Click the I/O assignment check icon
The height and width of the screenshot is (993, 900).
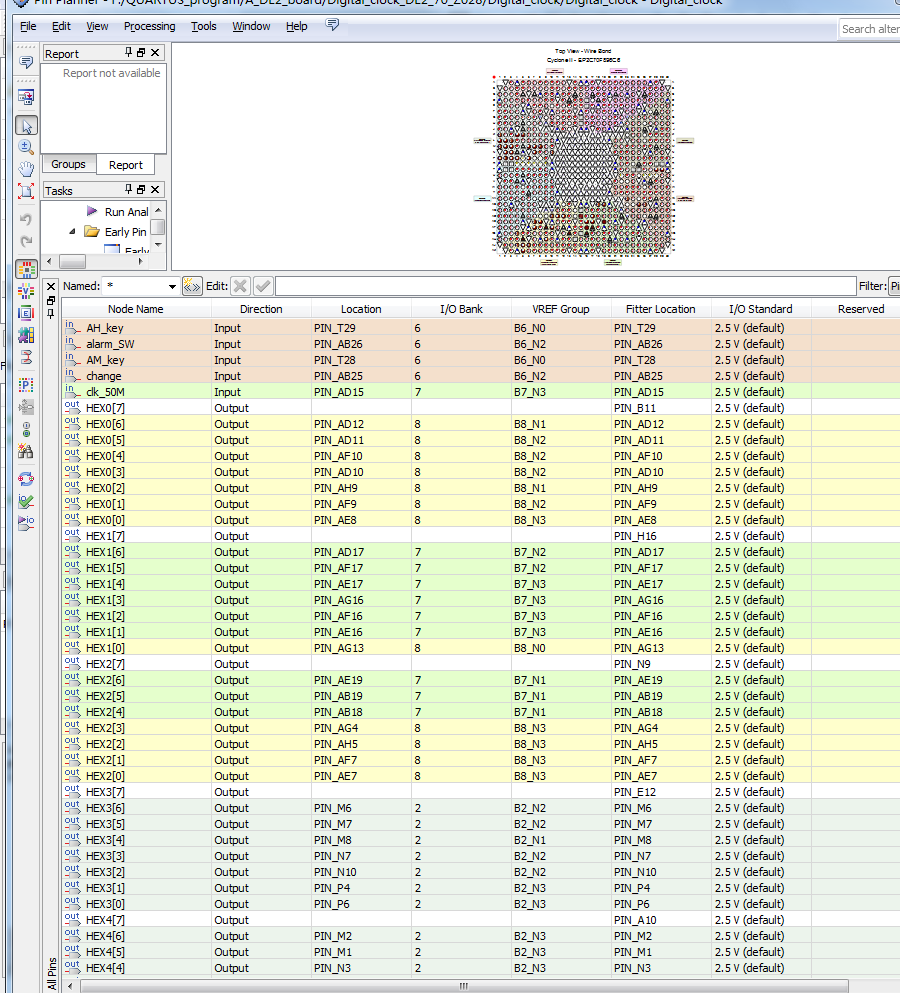(x=27, y=500)
